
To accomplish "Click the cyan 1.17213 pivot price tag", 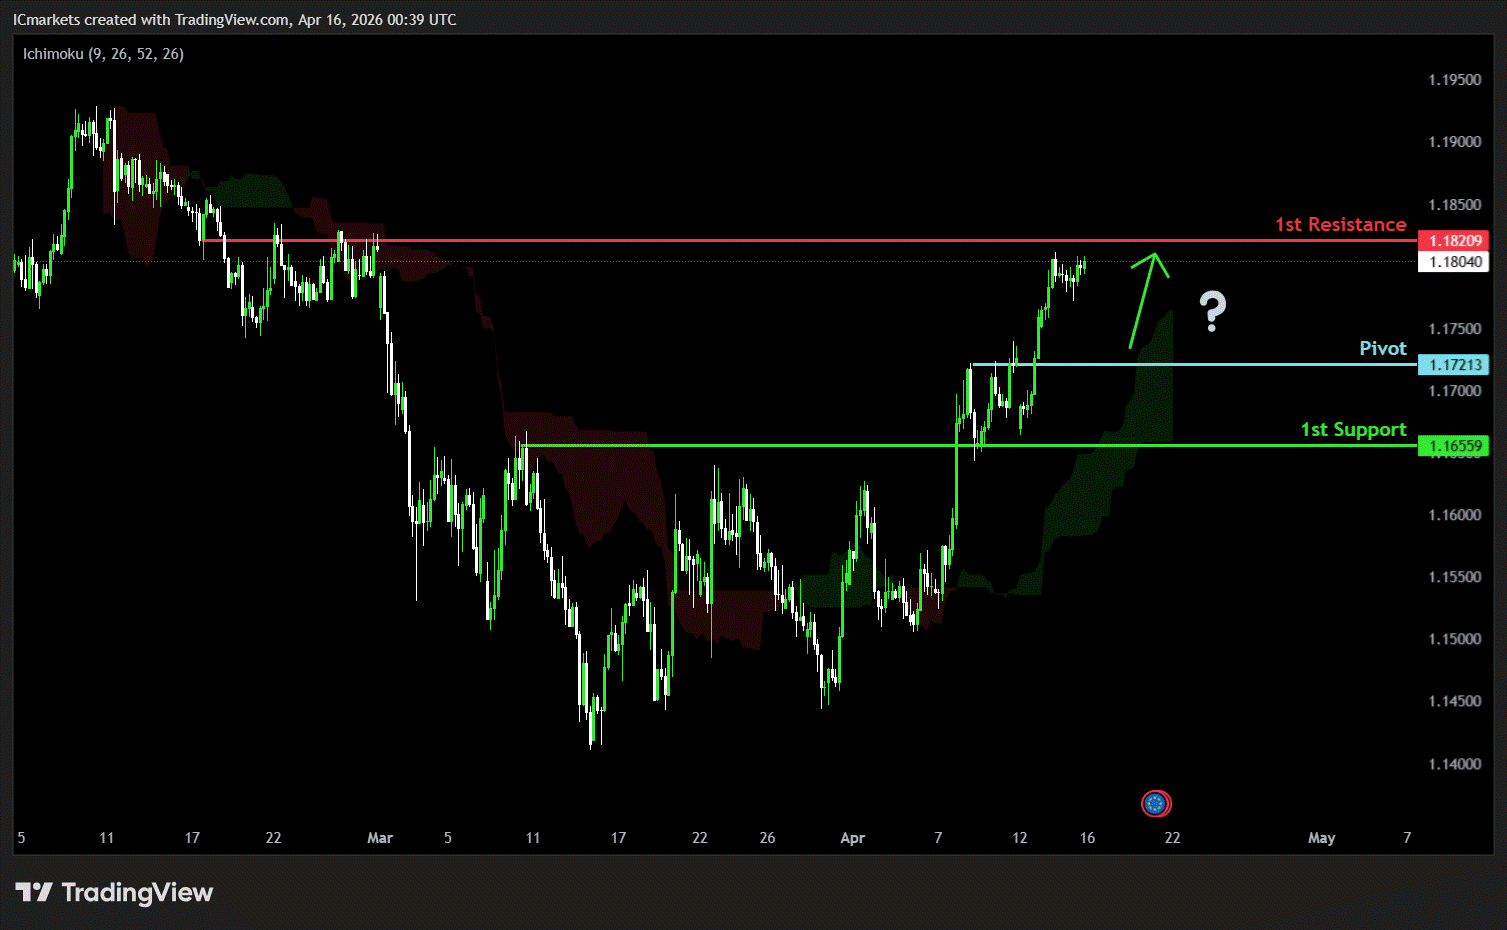I will click(1453, 365).
